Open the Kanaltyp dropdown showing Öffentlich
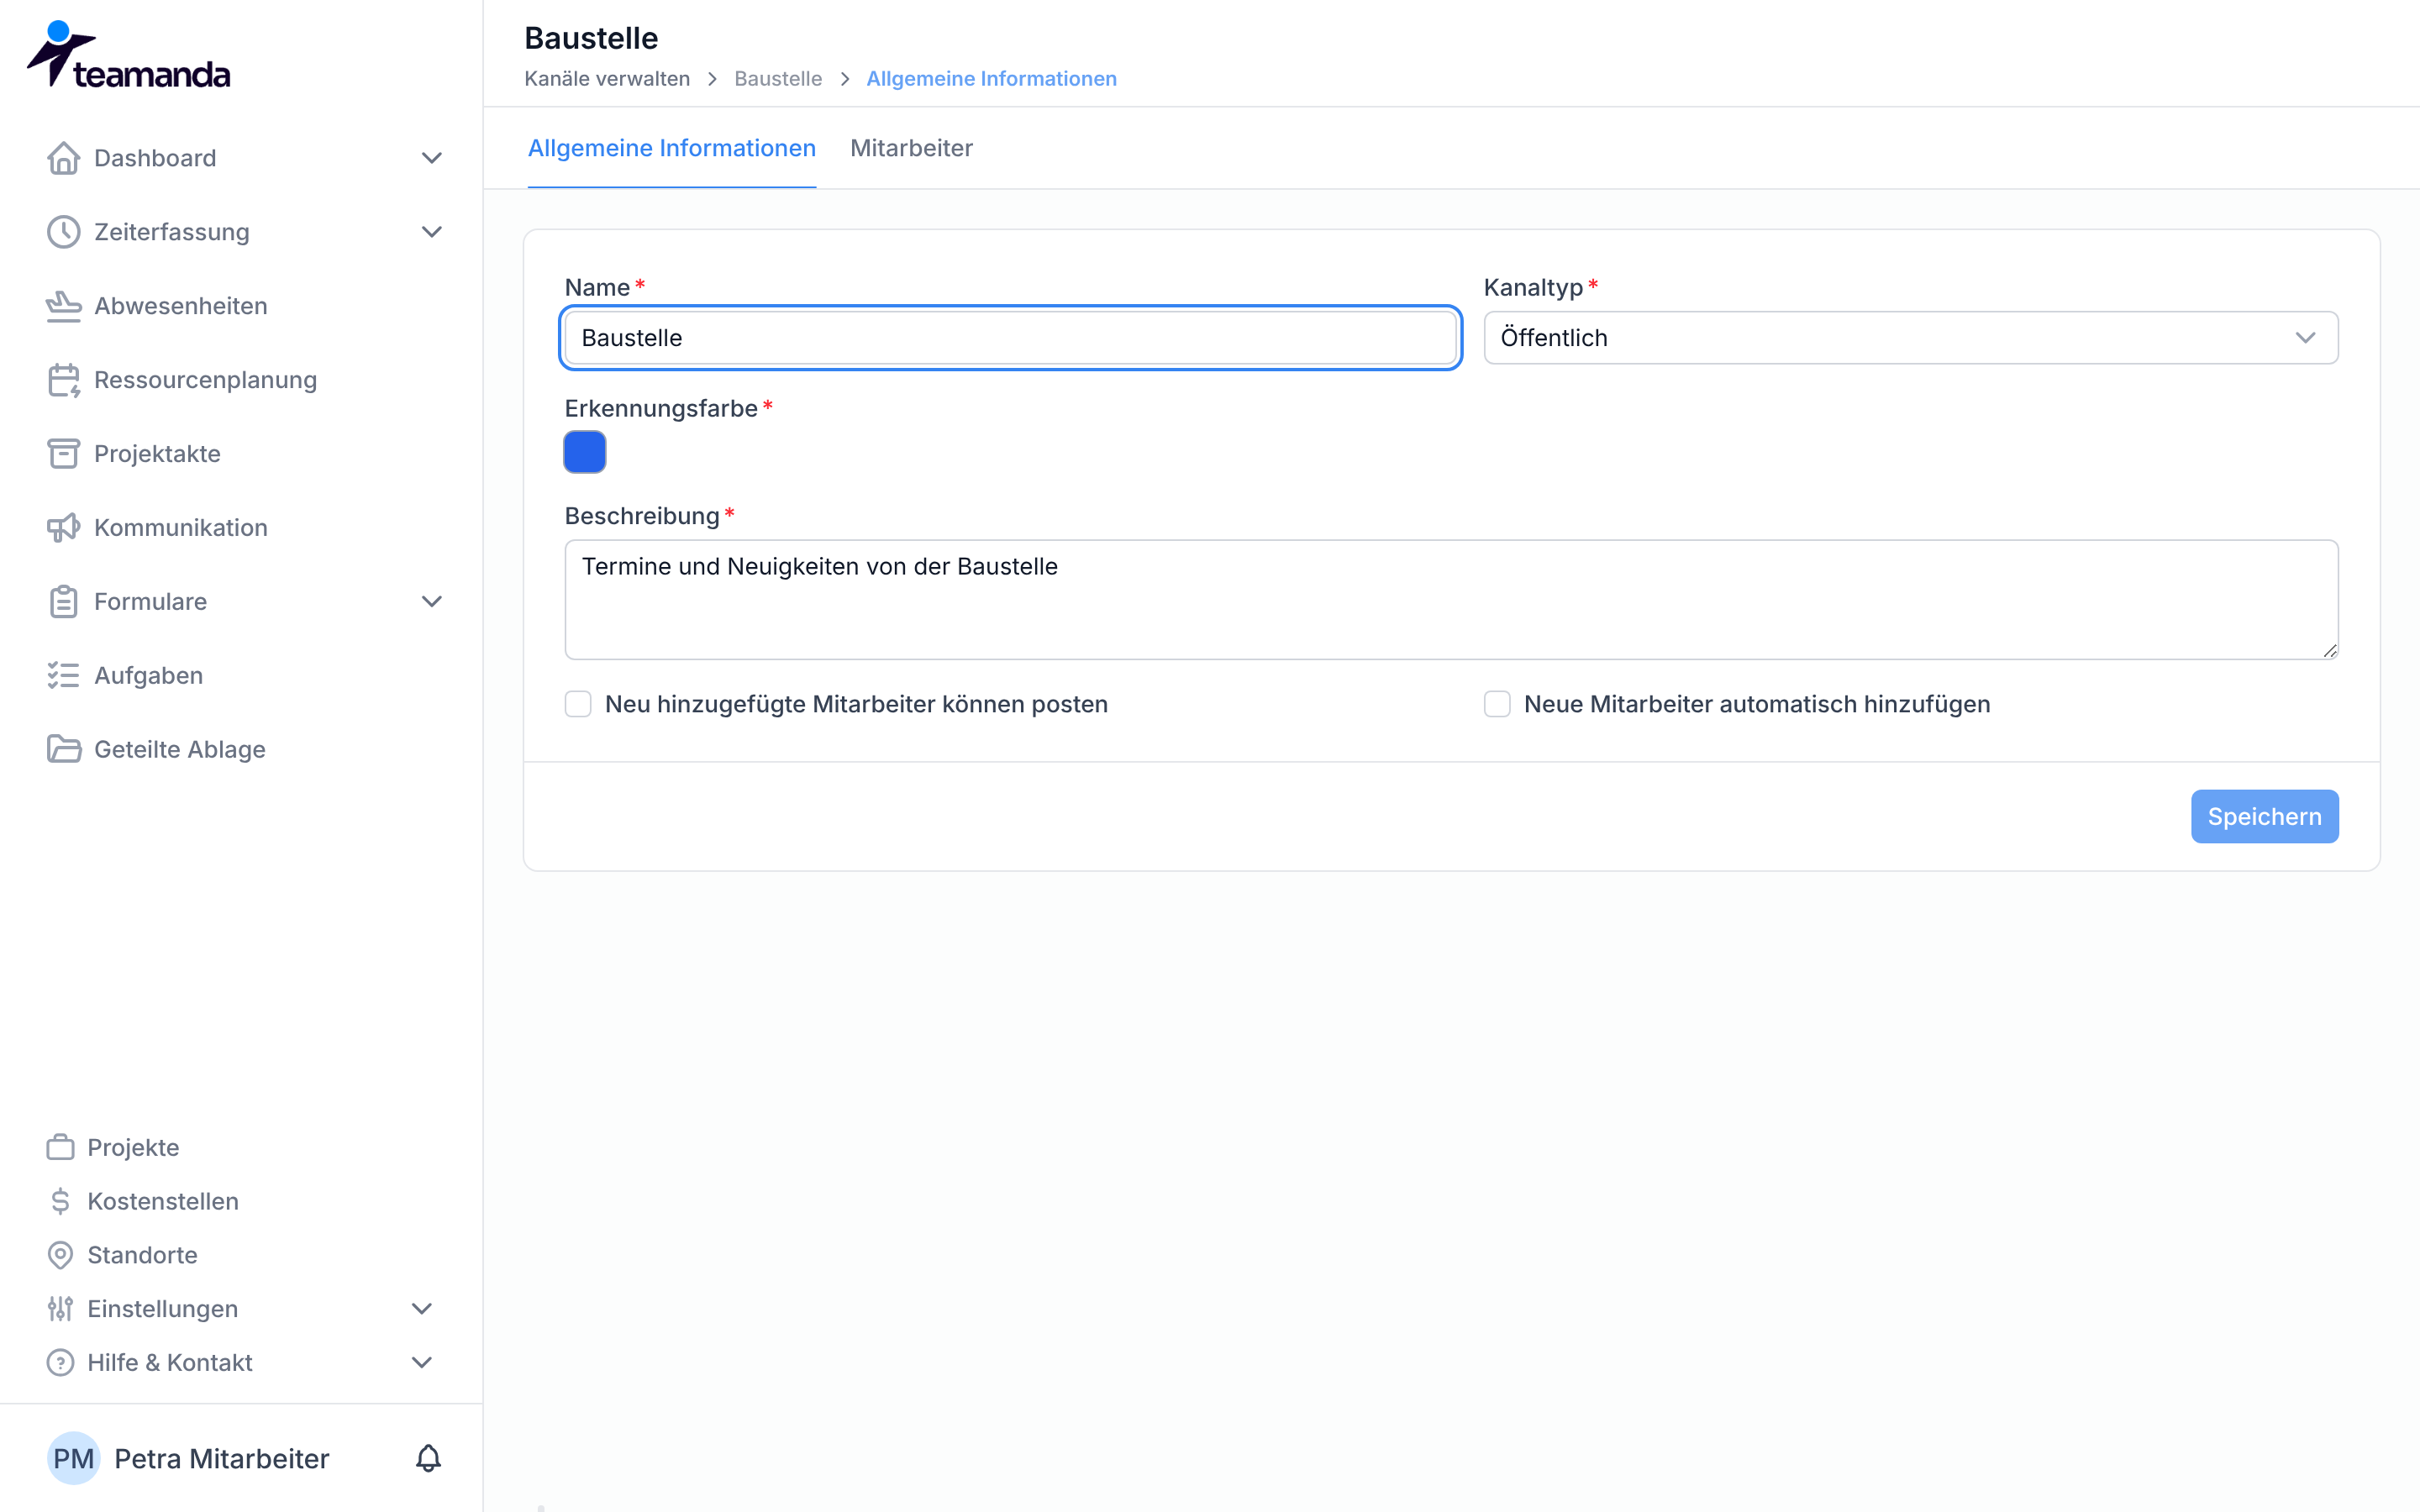The height and width of the screenshot is (1512, 2420). (1910, 338)
